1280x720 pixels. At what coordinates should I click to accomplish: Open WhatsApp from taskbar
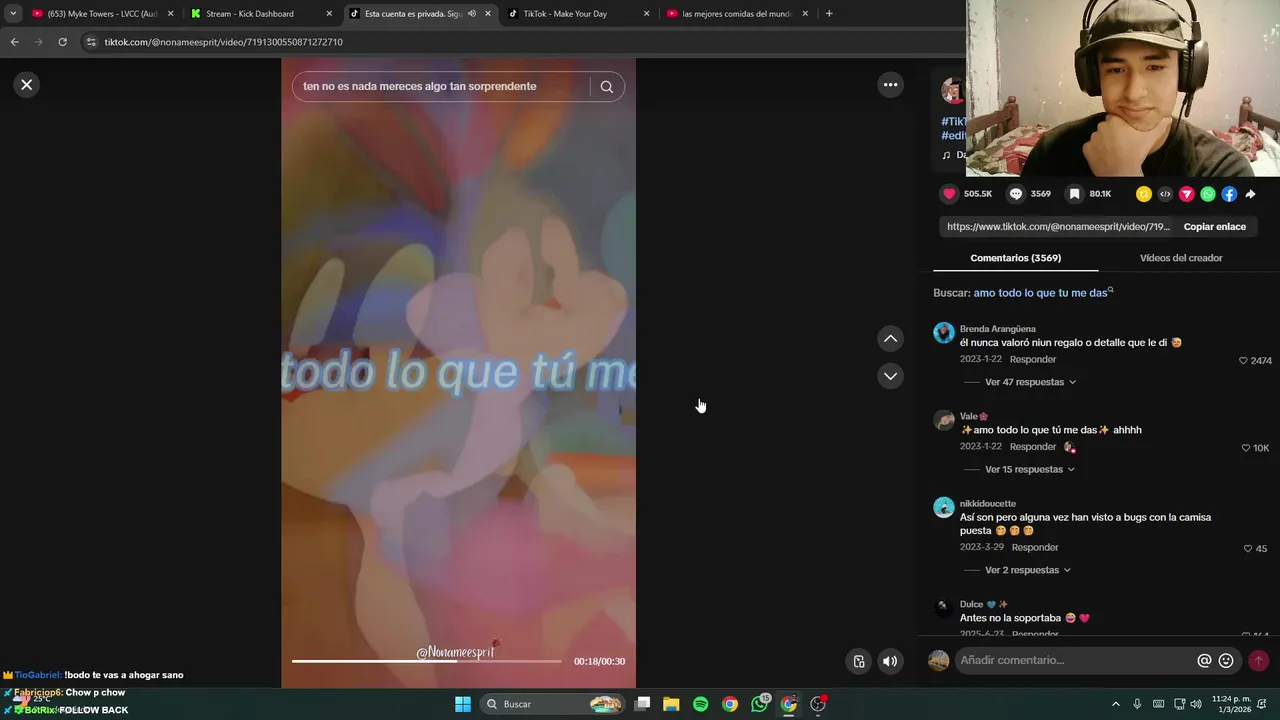tap(760, 704)
